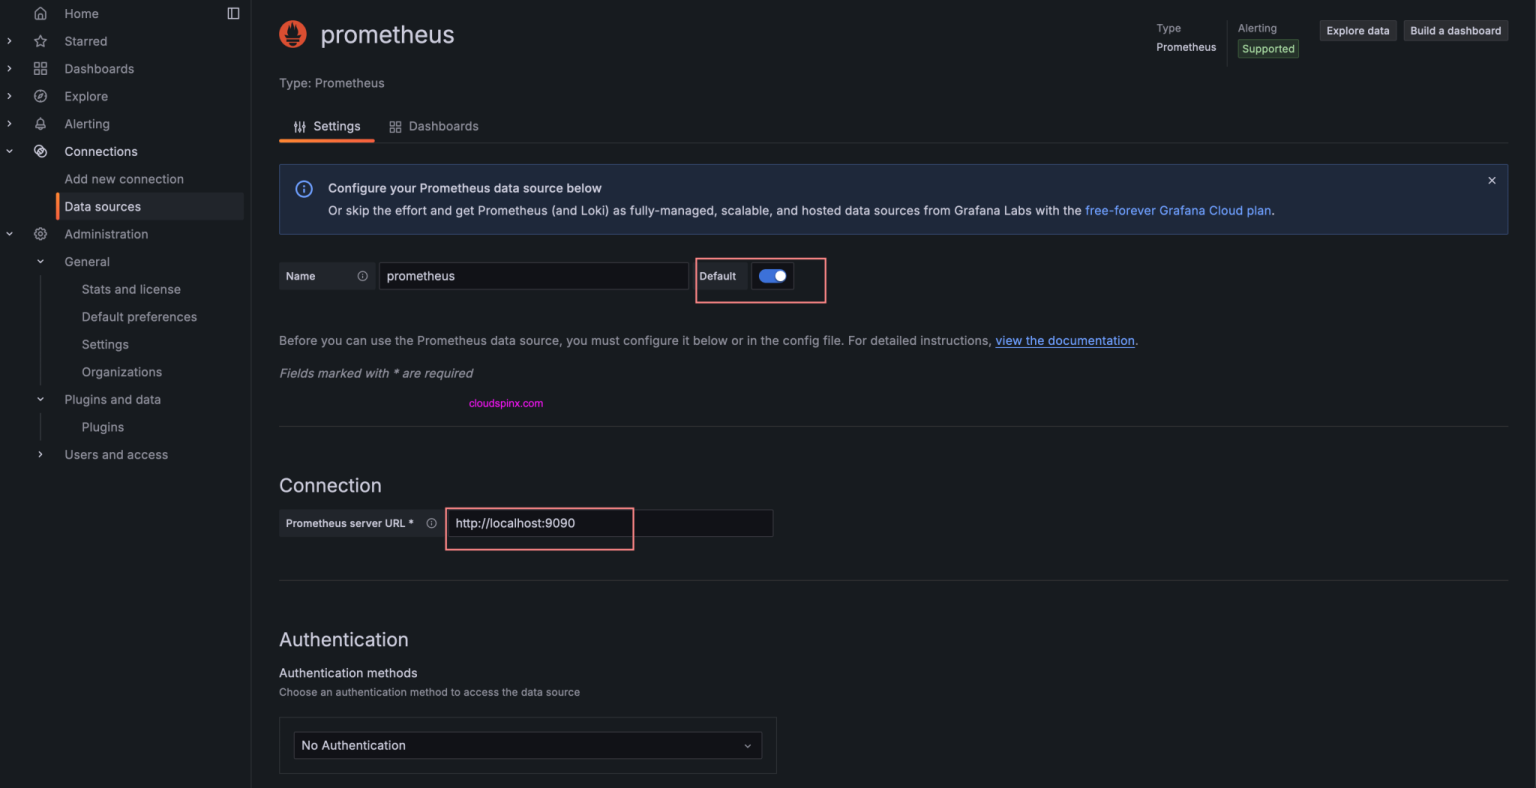The image size is (1536, 788).
Task: Open Administration via the gear icon
Action: pos(40,233)
